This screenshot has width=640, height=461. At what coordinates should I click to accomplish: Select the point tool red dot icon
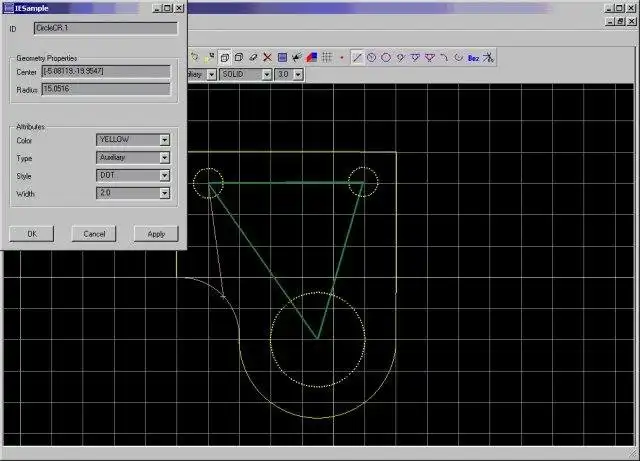[342, 58]
